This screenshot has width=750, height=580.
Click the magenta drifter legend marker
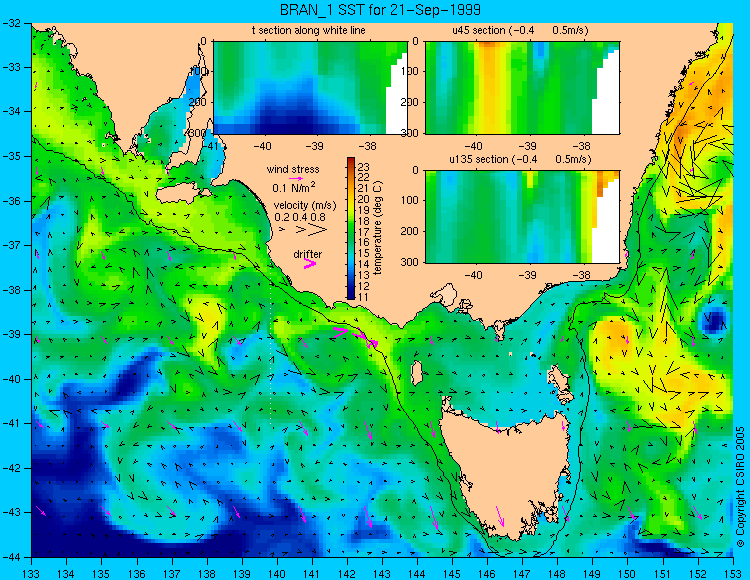[x=310, y=263]
